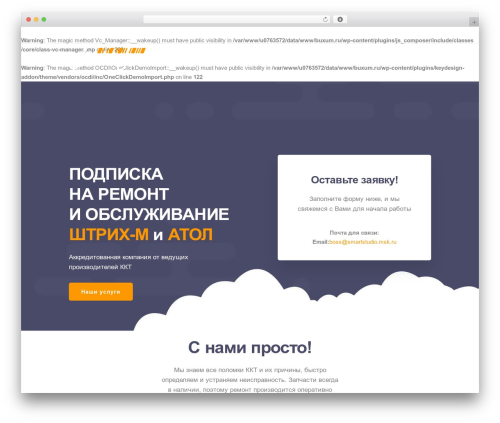Image resolution: width=500 pixels, height=423 pixels.
Task: Click the 'НА РЕМОНТ' headline line
Action: tap(119, 194)
